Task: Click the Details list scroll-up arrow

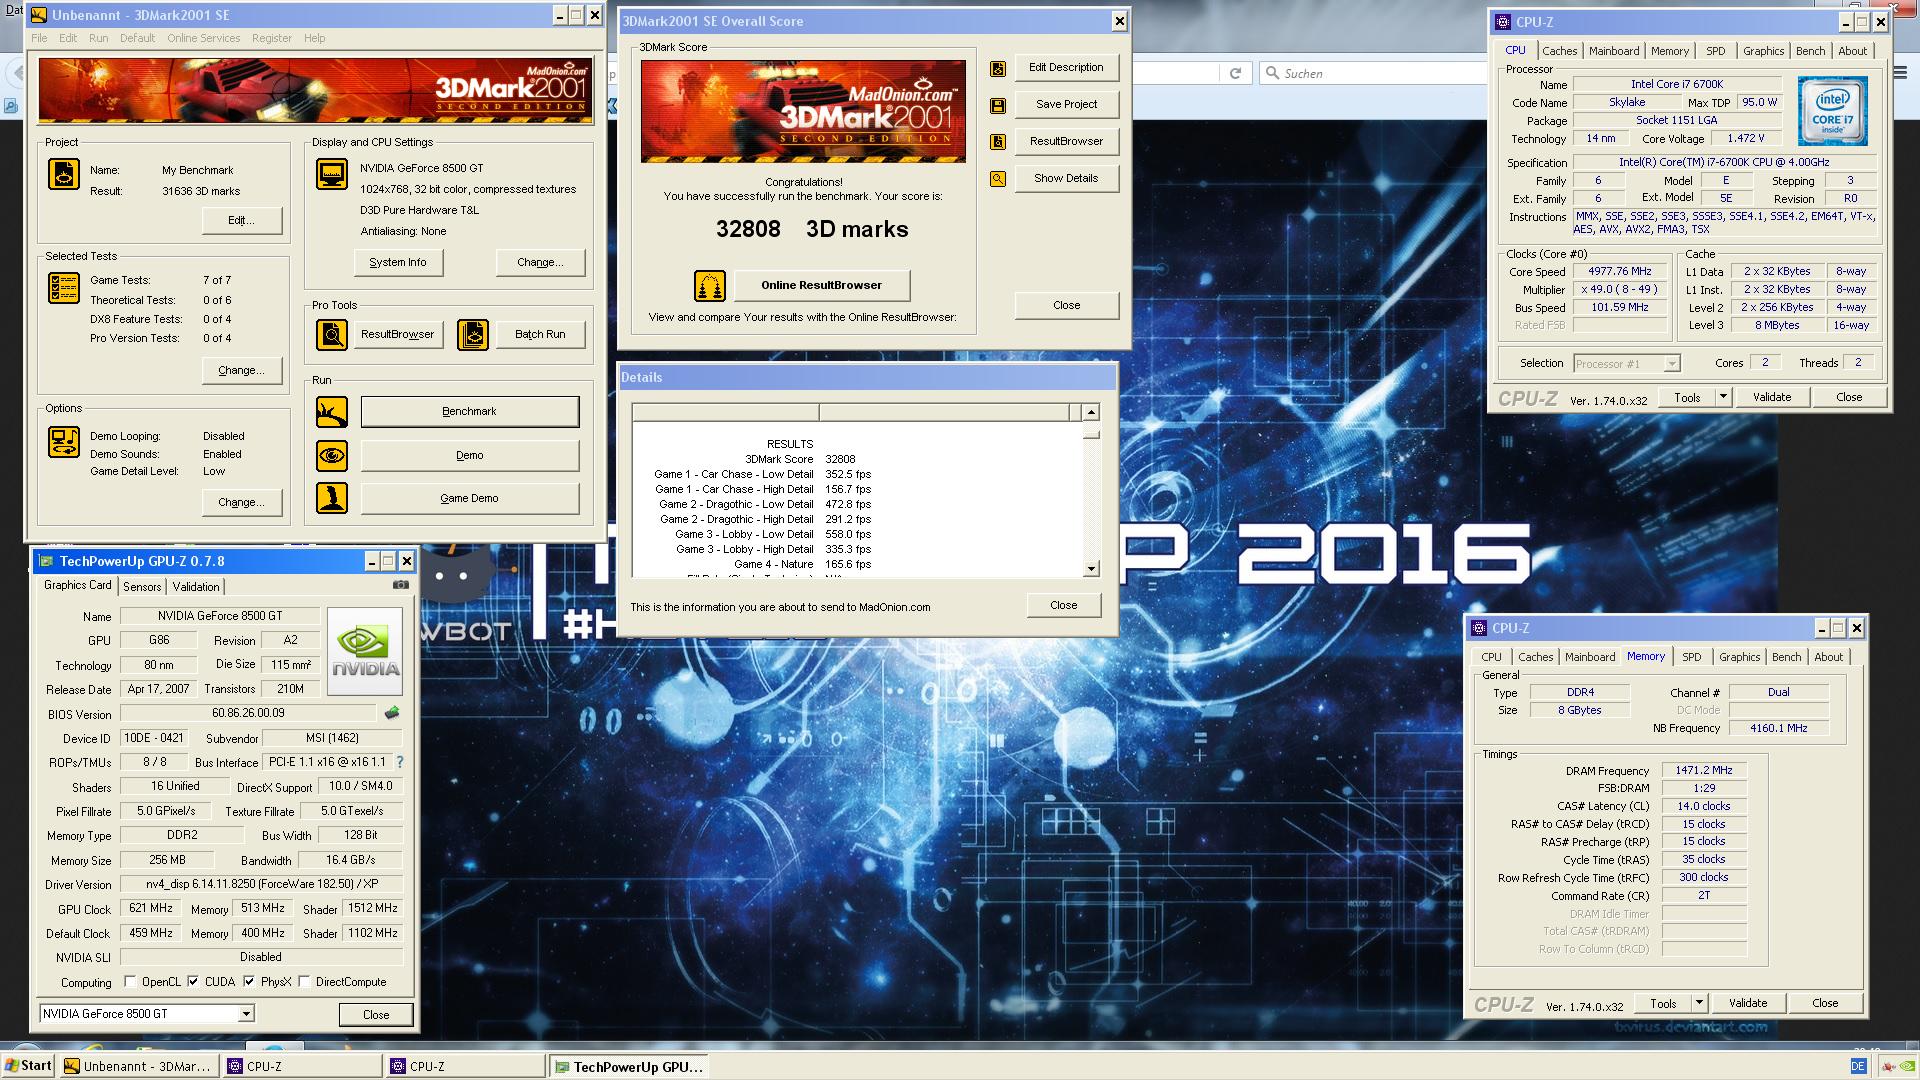Action: click(1091, 412)
